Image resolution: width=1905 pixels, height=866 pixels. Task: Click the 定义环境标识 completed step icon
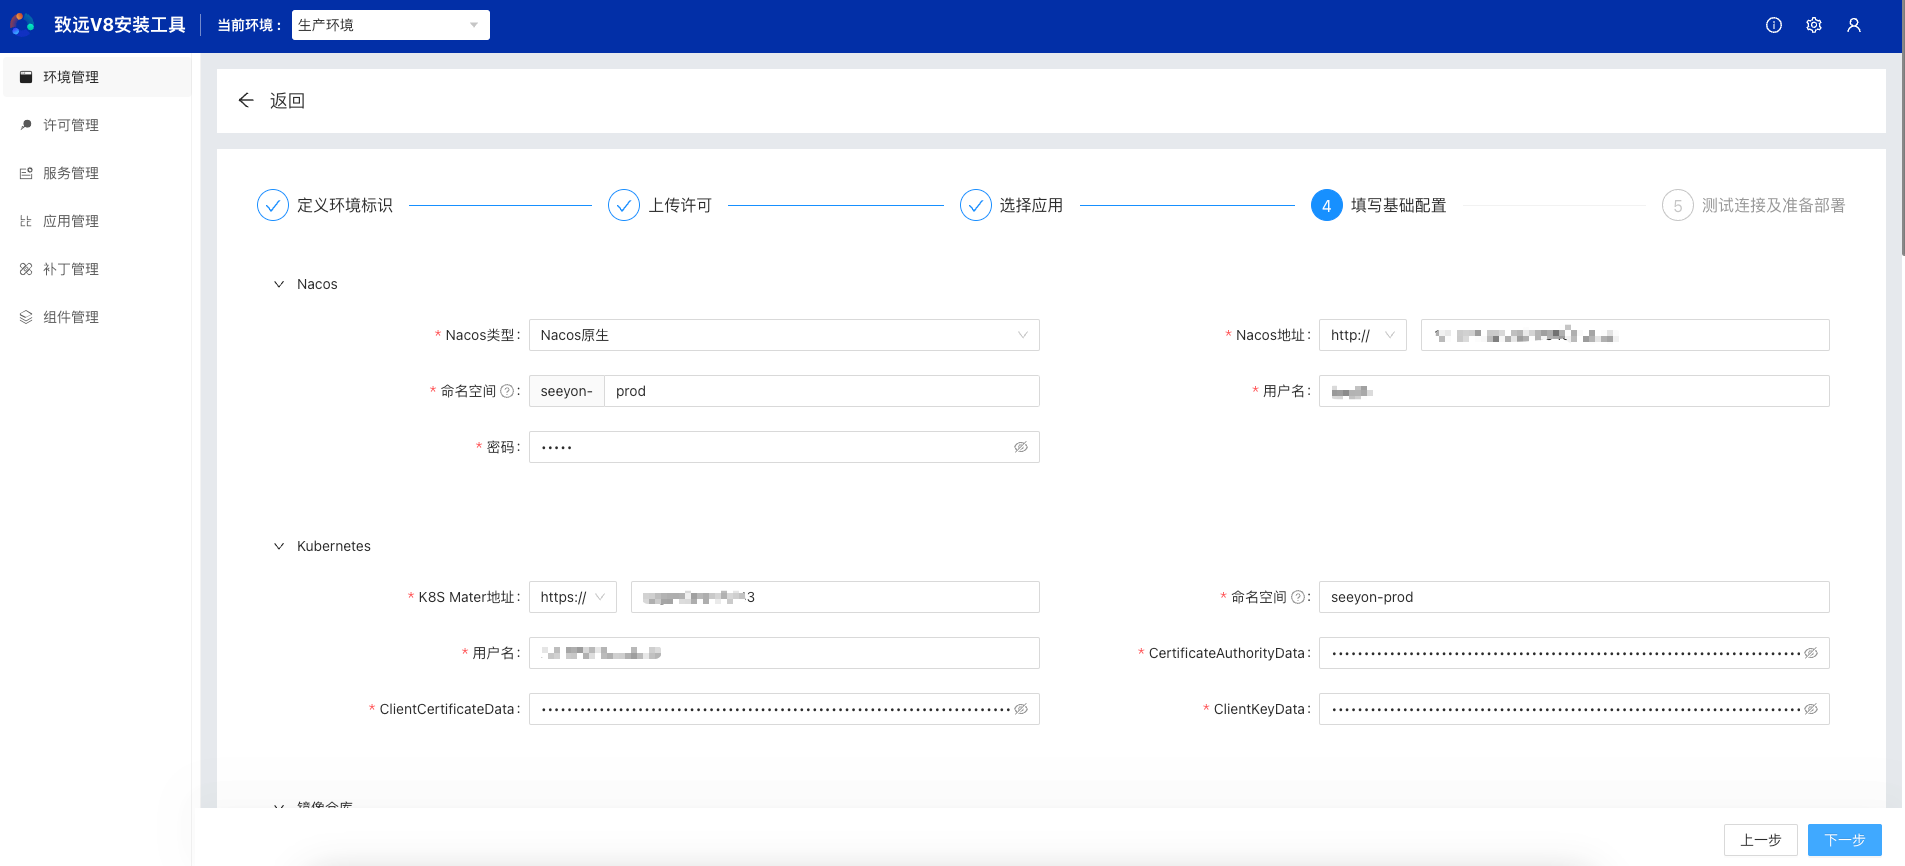pos(272,205)
